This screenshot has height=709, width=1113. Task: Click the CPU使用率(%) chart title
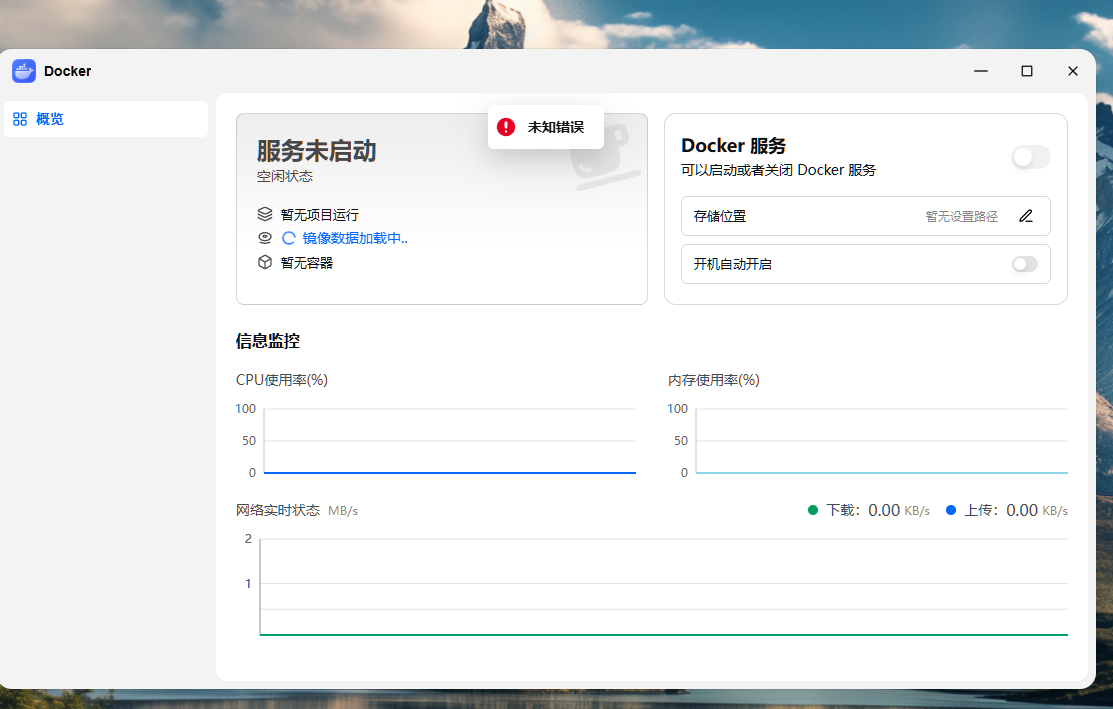282,380
